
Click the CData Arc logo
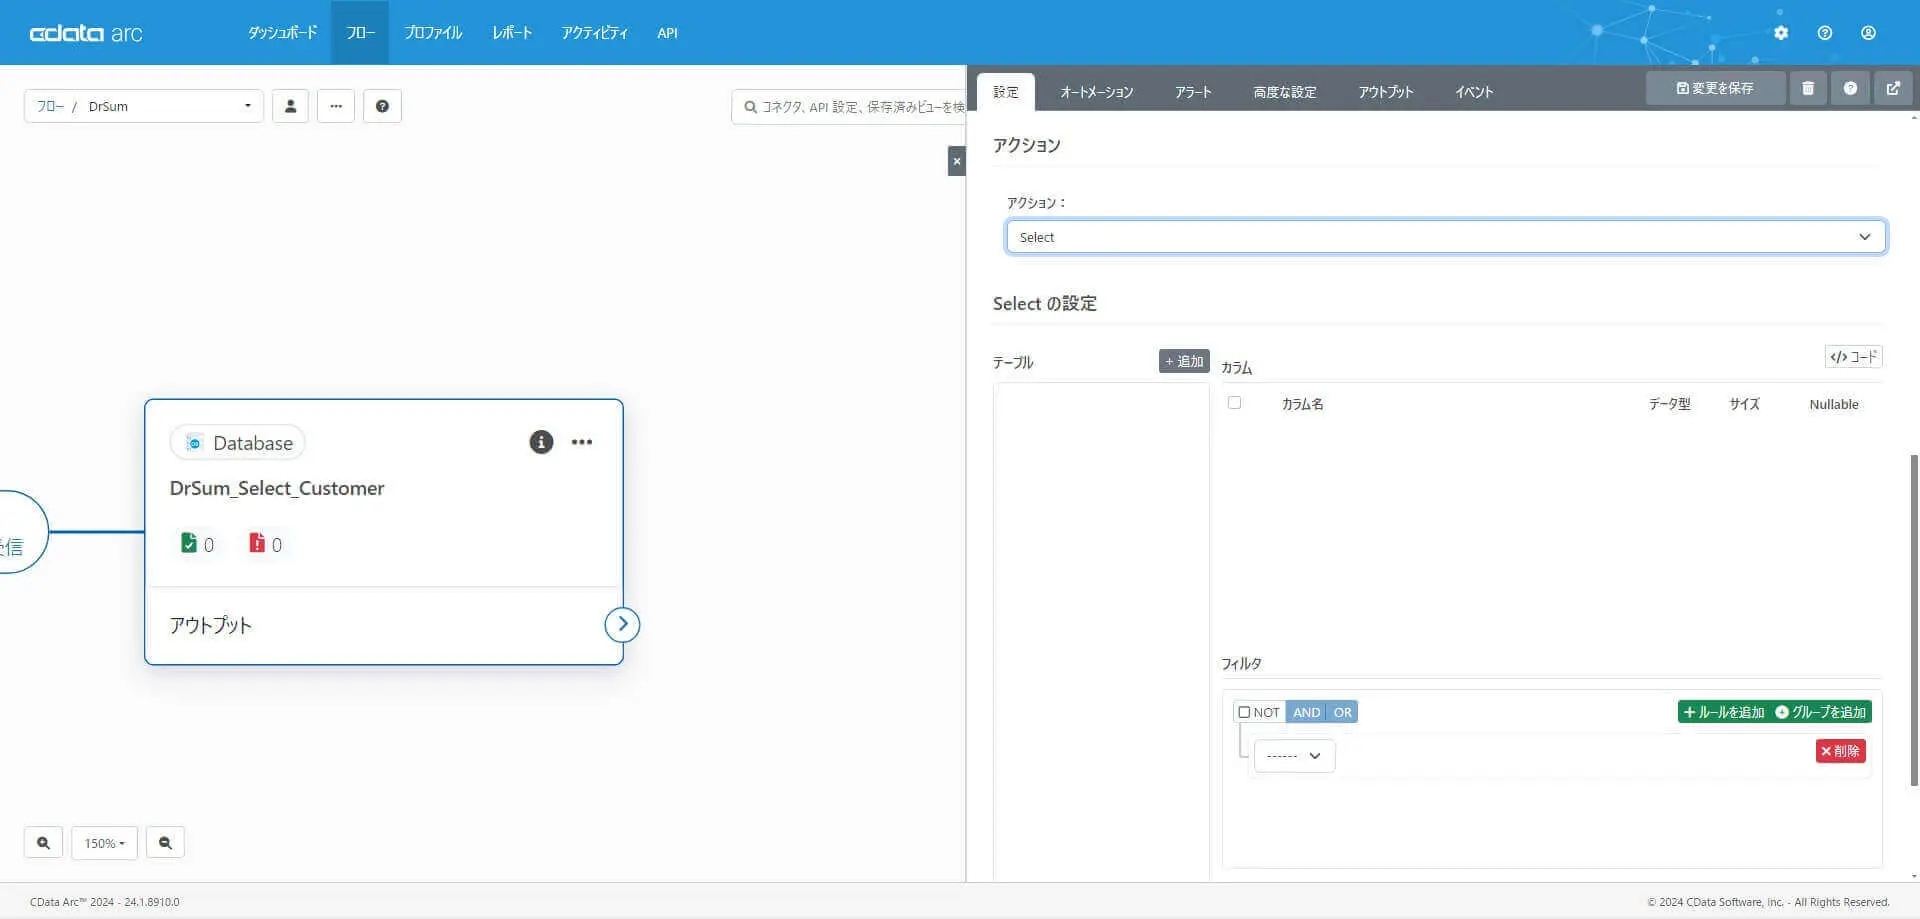click(86, 33)
